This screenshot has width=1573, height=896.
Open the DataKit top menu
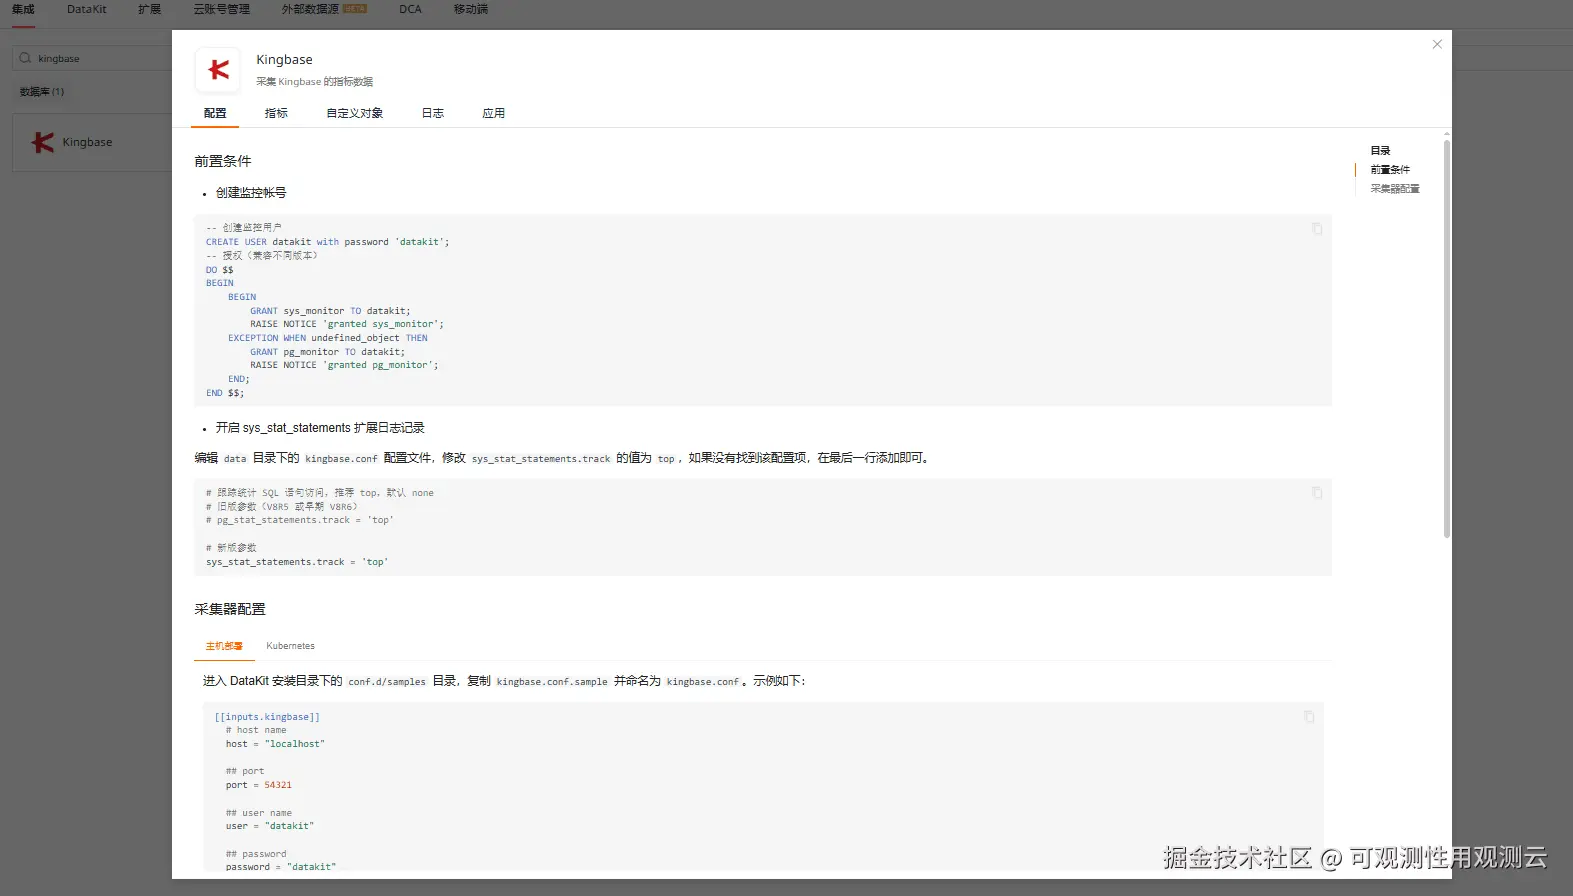87,9
